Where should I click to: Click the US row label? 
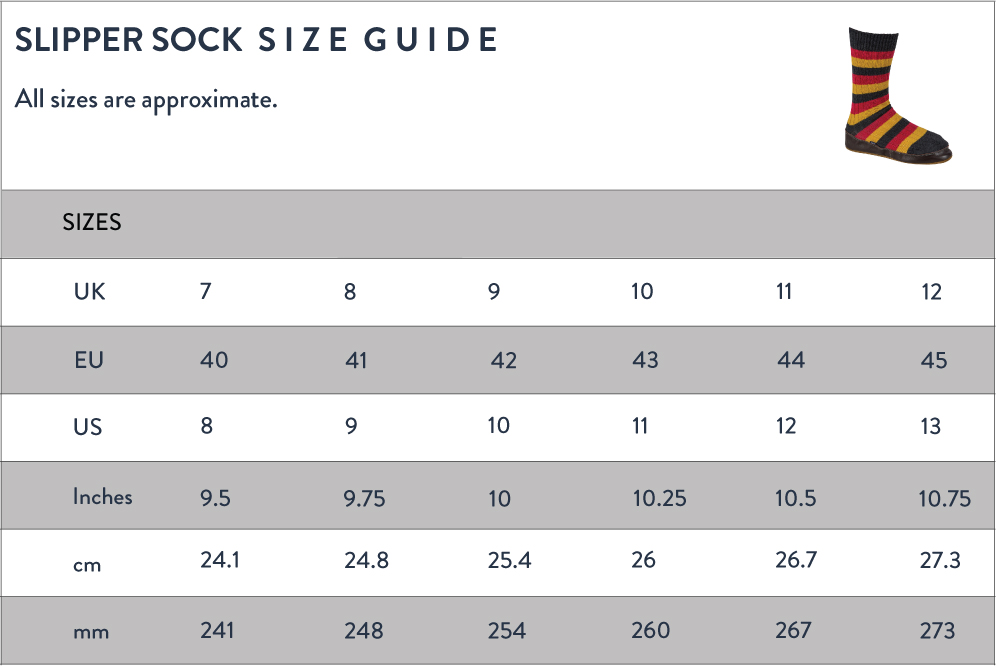click(88, 426)
